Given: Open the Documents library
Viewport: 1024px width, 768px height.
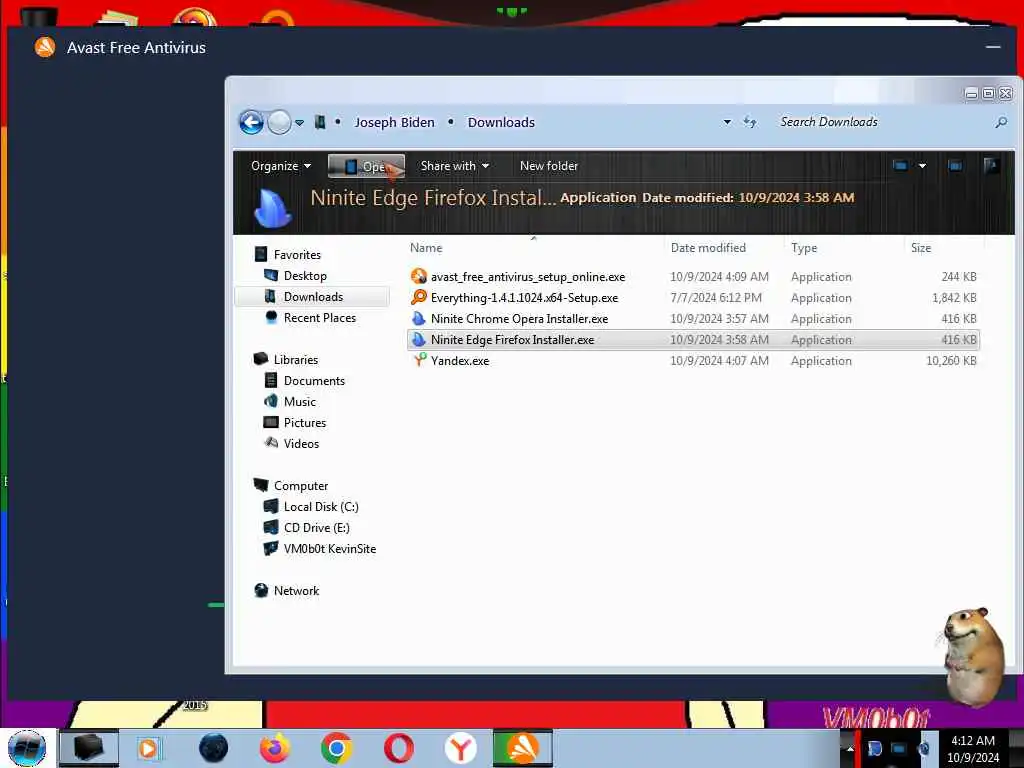Looking at the screenshot, I should point(313,381).
